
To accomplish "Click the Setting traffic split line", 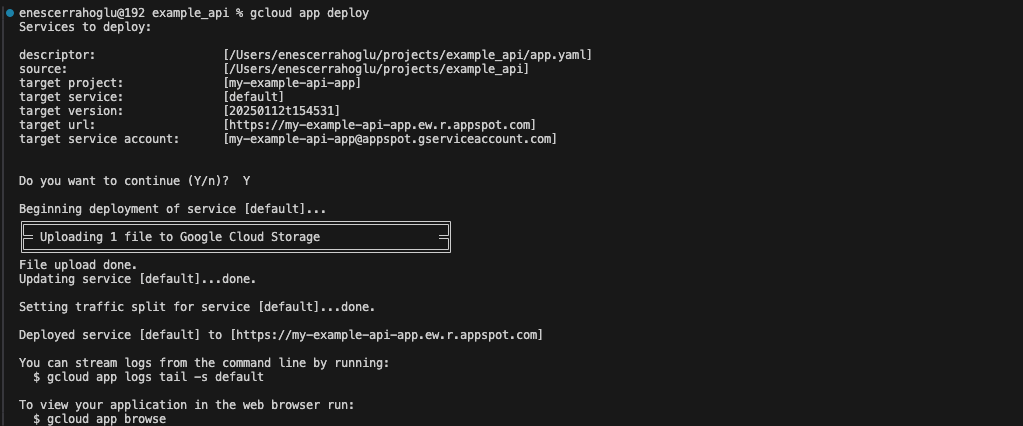I will [197, 307].
